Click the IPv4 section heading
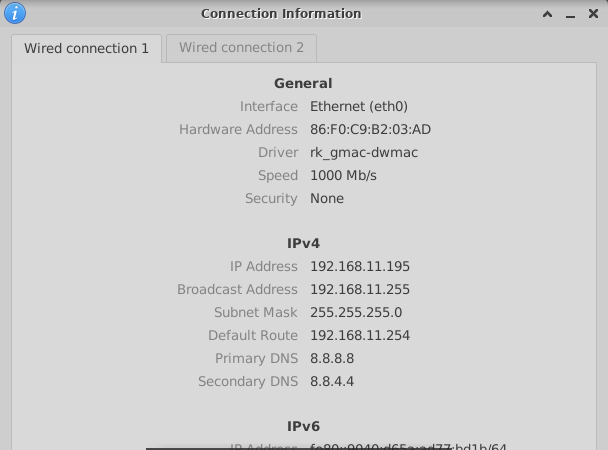Viewport: 608px width, 450px height. [303, 243]
